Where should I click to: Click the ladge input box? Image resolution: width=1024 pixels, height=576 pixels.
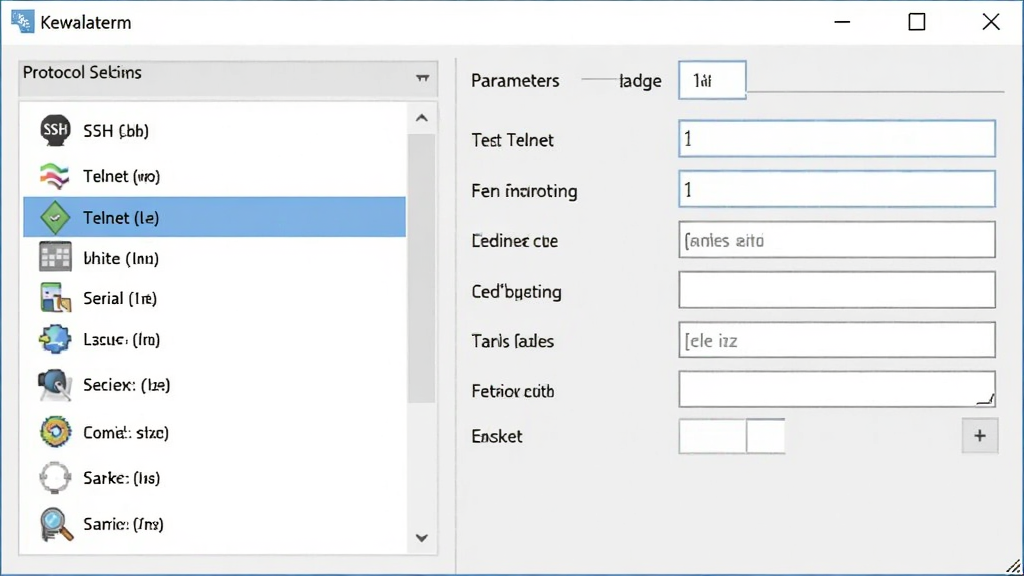(x=712, y=80)
